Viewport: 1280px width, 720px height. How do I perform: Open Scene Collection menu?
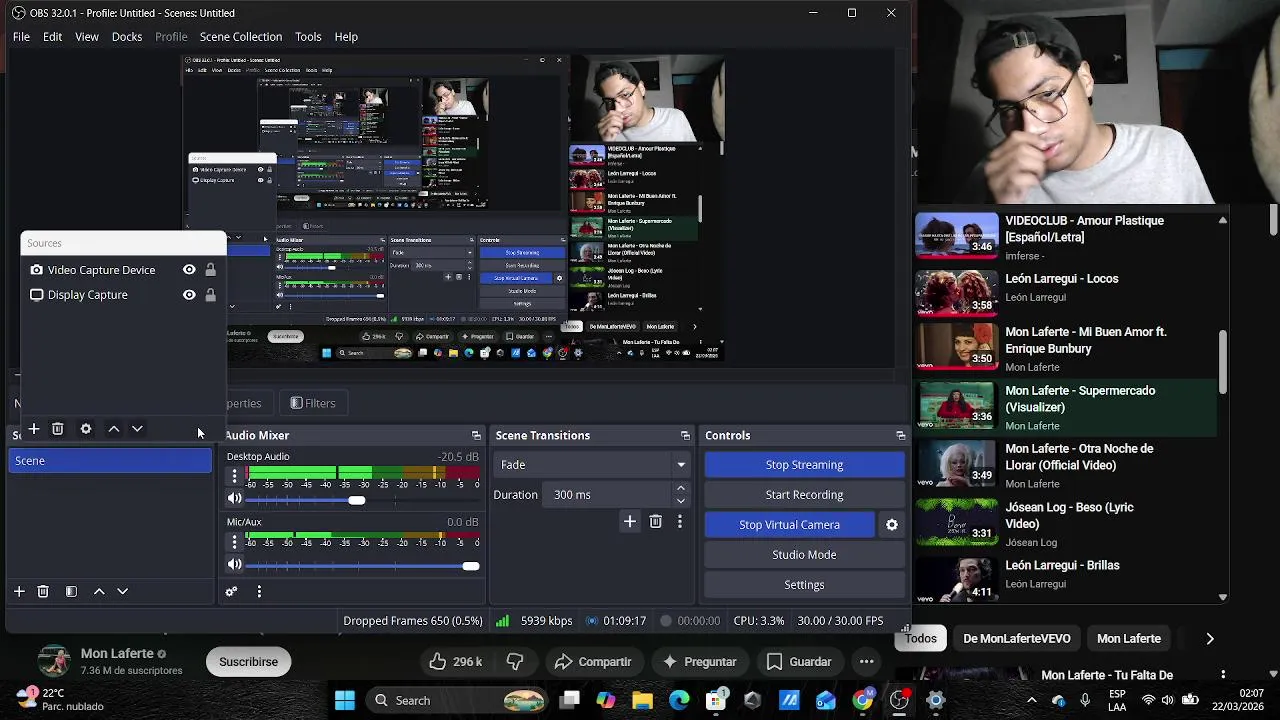241,37
